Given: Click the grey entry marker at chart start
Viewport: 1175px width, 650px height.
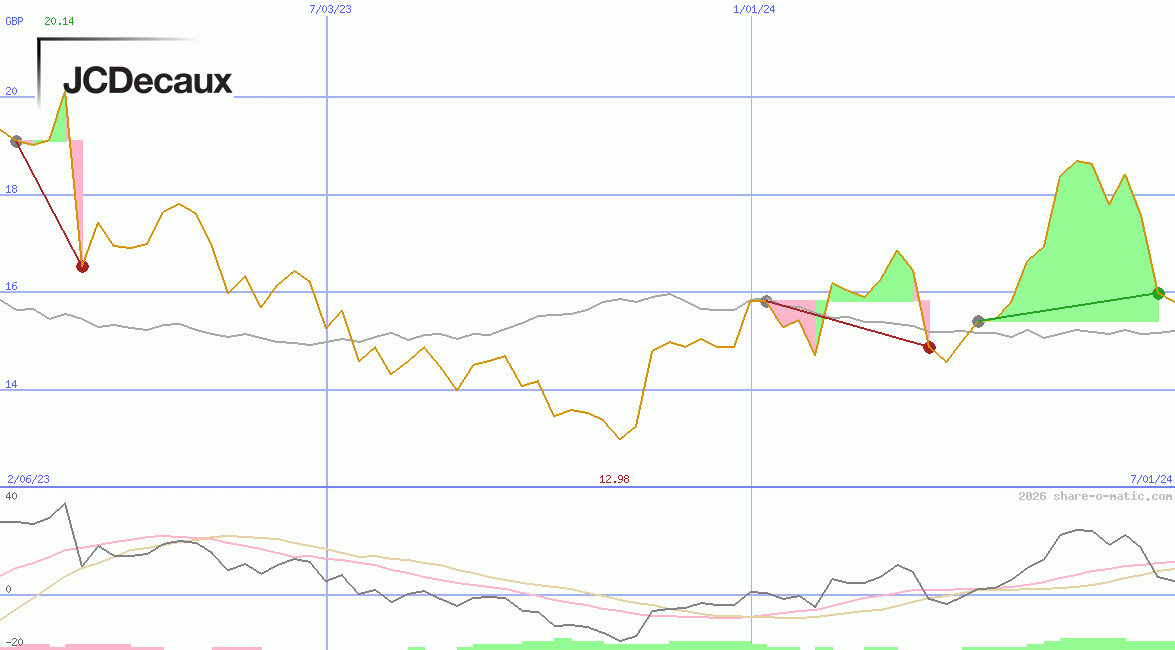Looking at the screenshot, I should 16,142.
